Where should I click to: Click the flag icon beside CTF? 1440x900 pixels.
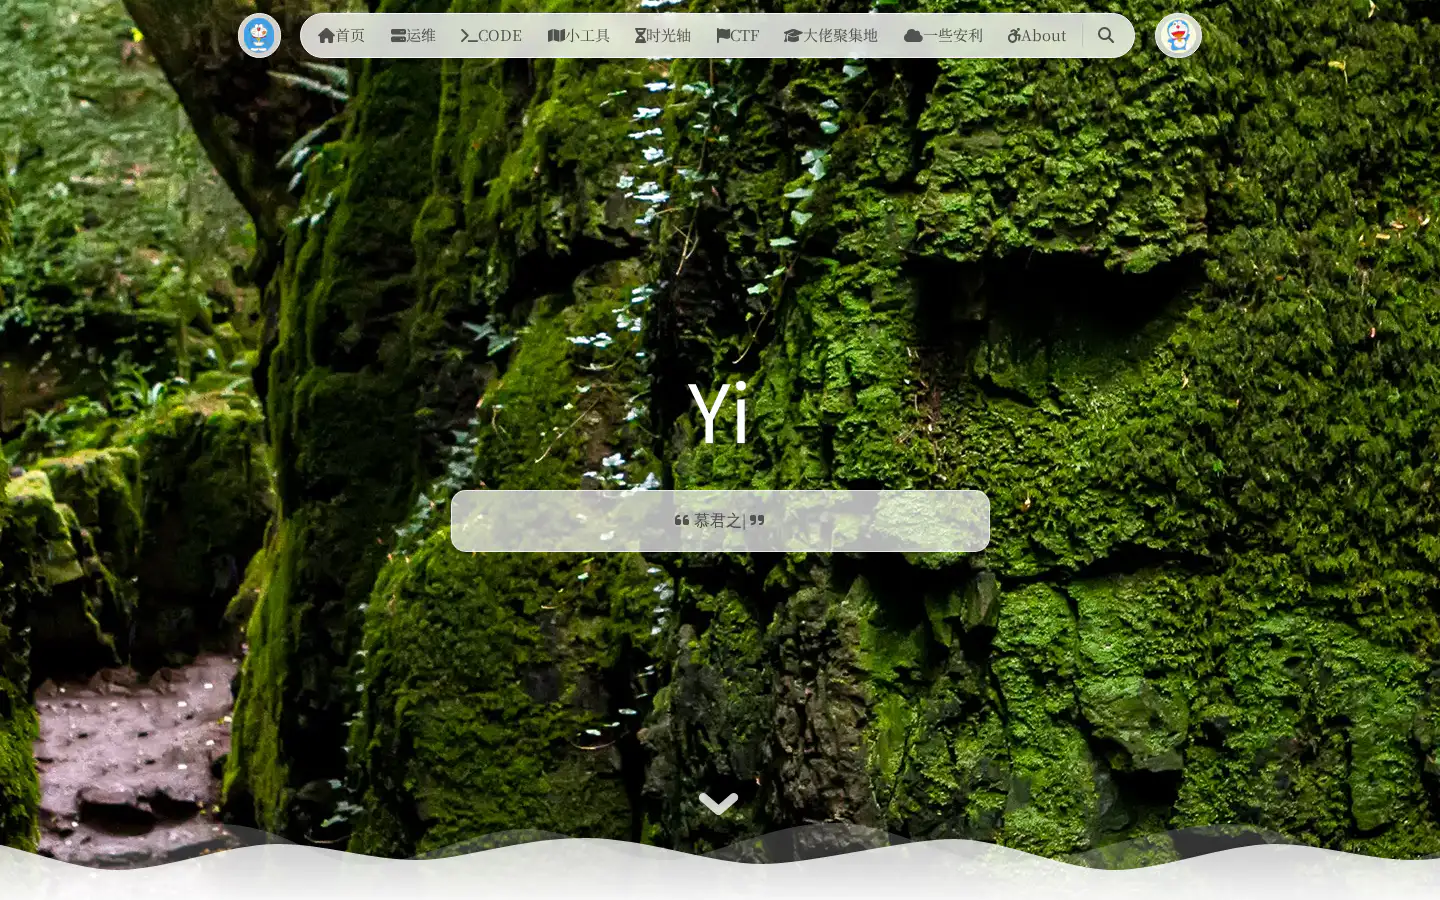[x=723, y=36]
